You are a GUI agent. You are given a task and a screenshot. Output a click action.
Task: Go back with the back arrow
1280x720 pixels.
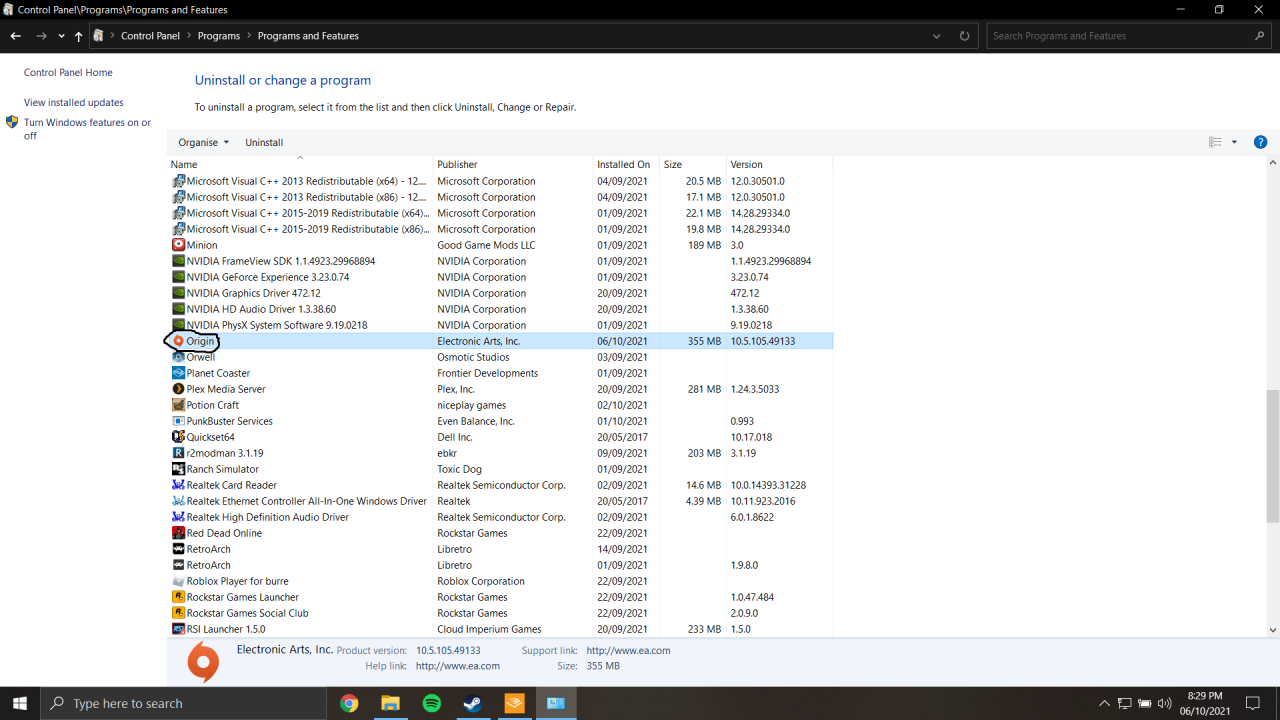(x=16, y=36)
